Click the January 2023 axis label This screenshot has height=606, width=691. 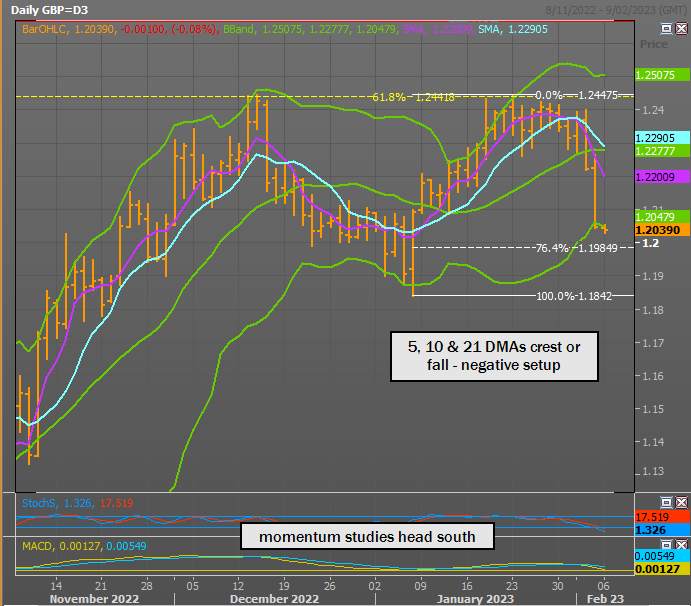(x=475, y=599)
